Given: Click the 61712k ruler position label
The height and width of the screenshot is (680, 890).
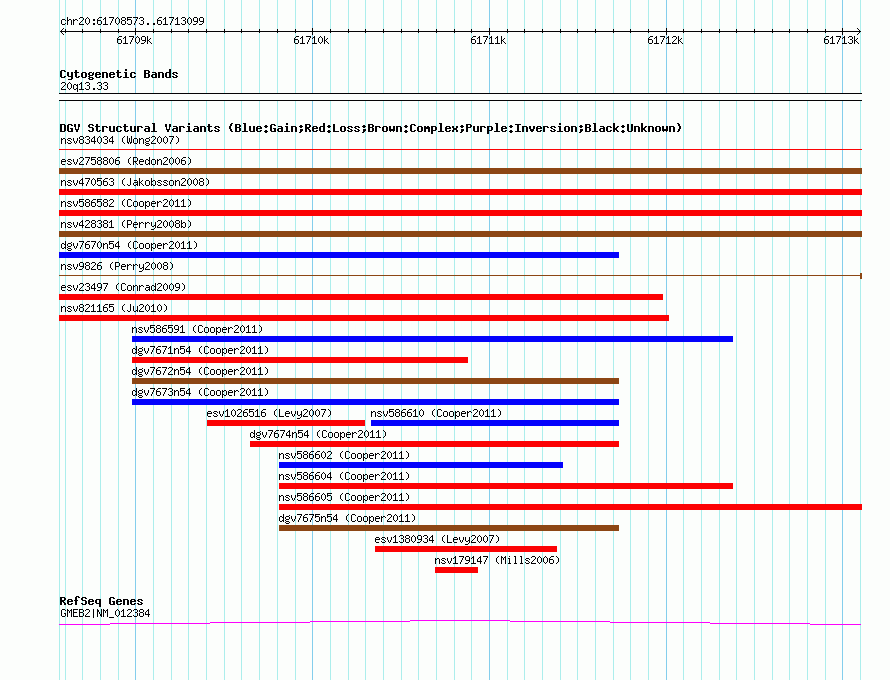Looking at the screenshot, I should (665, 40).
